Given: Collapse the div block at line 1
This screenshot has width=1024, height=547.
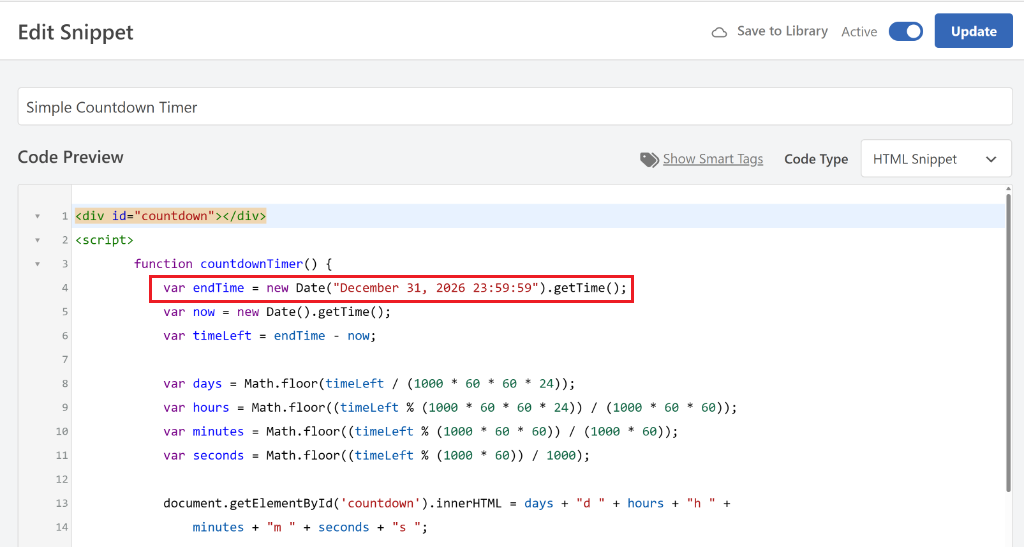Looking at the screenshot, I should coord(37,216).
